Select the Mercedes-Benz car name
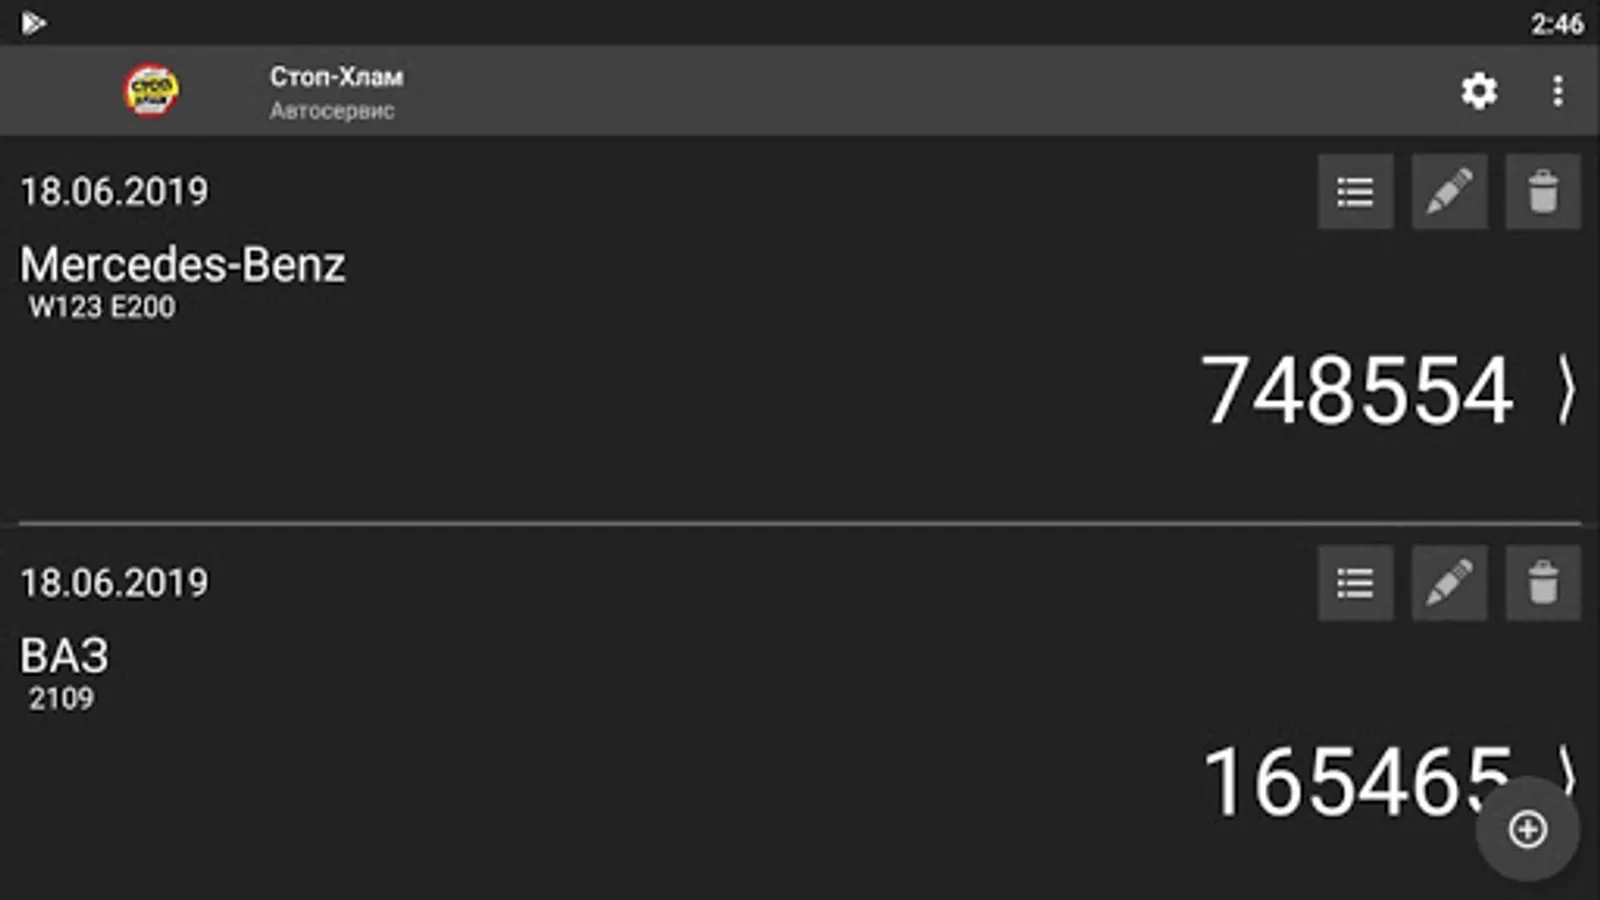 (183, 265)
